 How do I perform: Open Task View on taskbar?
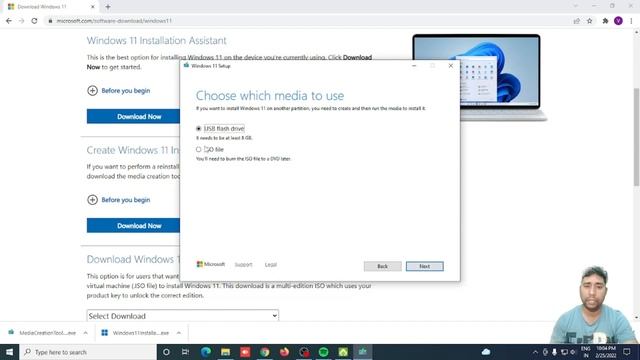point(185,352)
